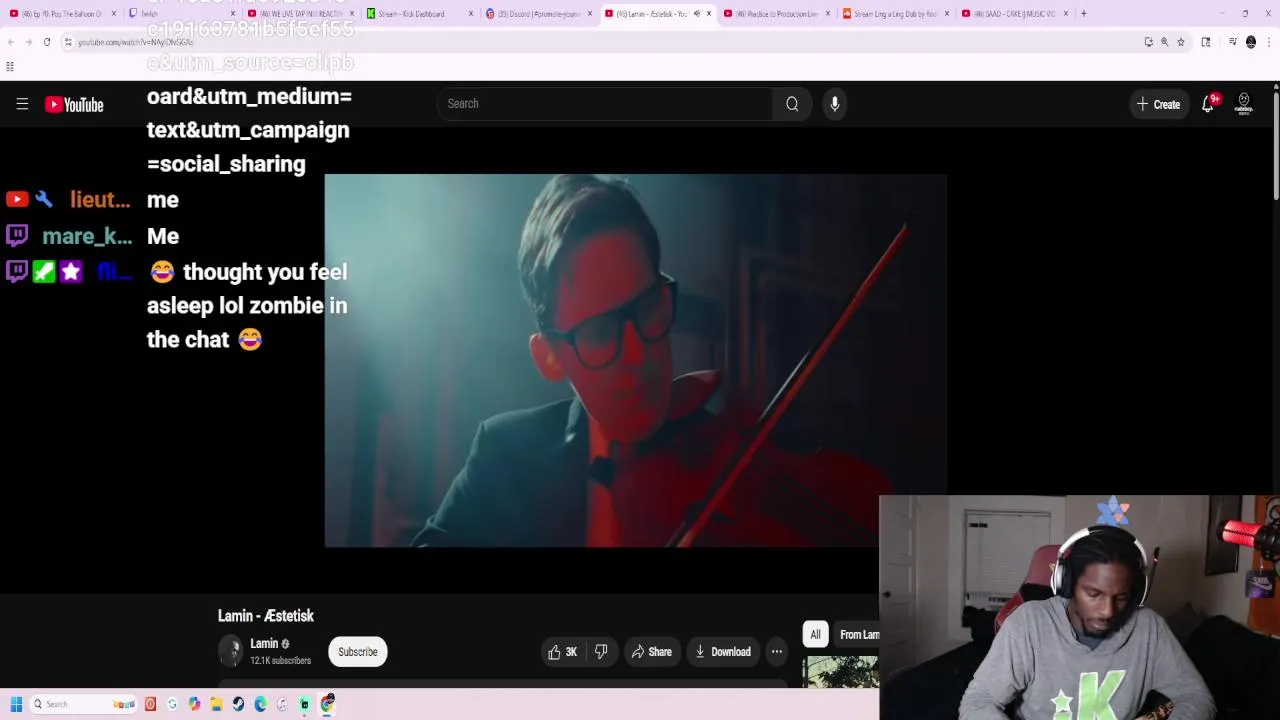Viewport: 1280px width, 720px height.
Task: Open Microsoft Edge from the taskbar
Action: 260,704
